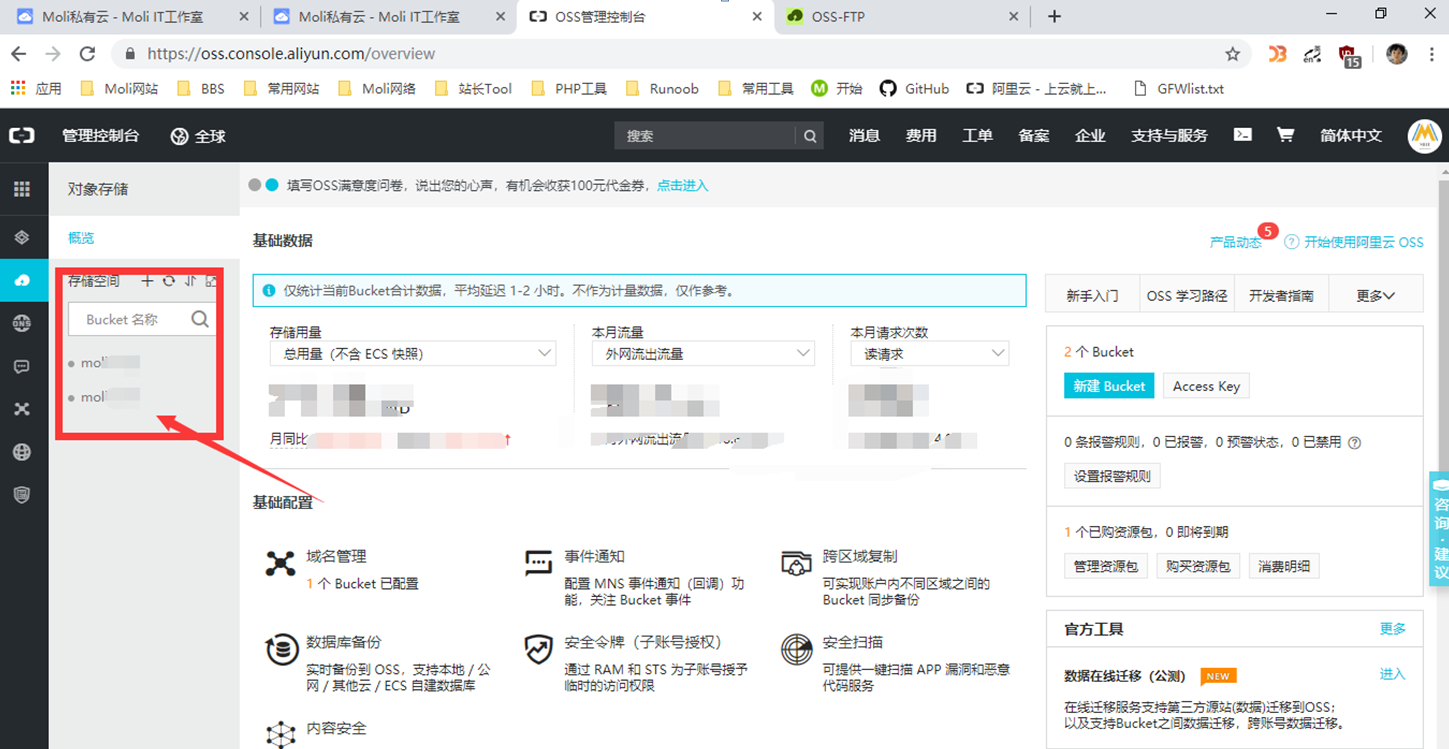Screen dimensions: 1449x749
Task: Open the 读请求 request type dropdown
Action: click(x=930, y=354)
